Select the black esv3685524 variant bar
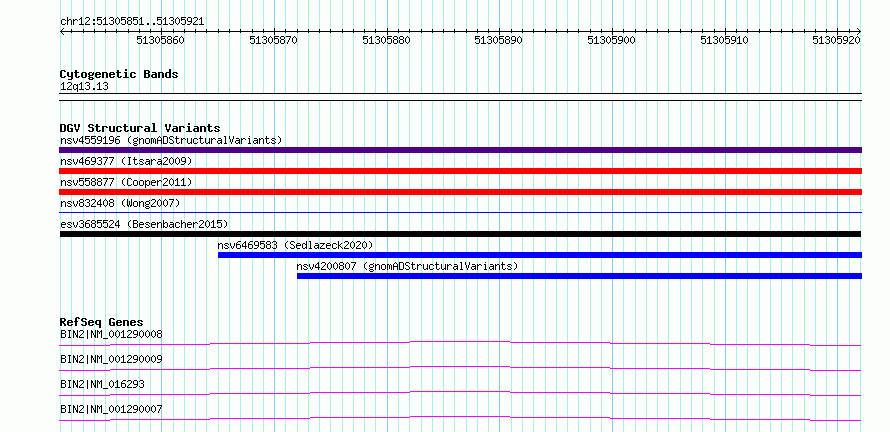The height and width of the screenshot is (432, 890). [460, 234]
